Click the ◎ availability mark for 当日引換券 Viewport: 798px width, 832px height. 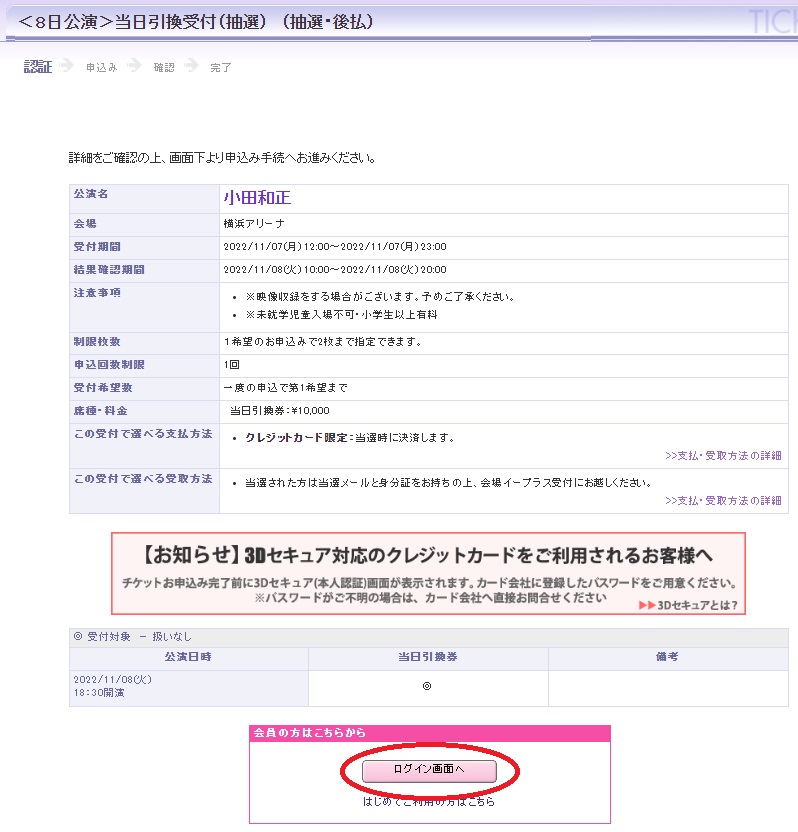pos(427,686)
